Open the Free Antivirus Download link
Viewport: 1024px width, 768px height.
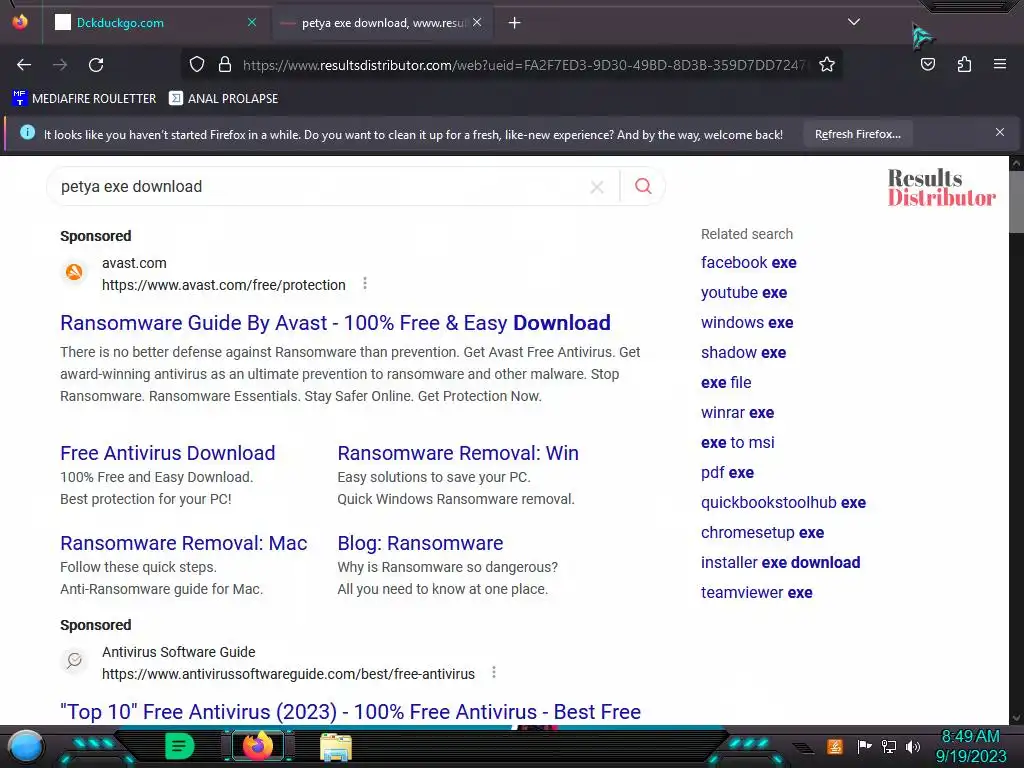tap(168, 453)
